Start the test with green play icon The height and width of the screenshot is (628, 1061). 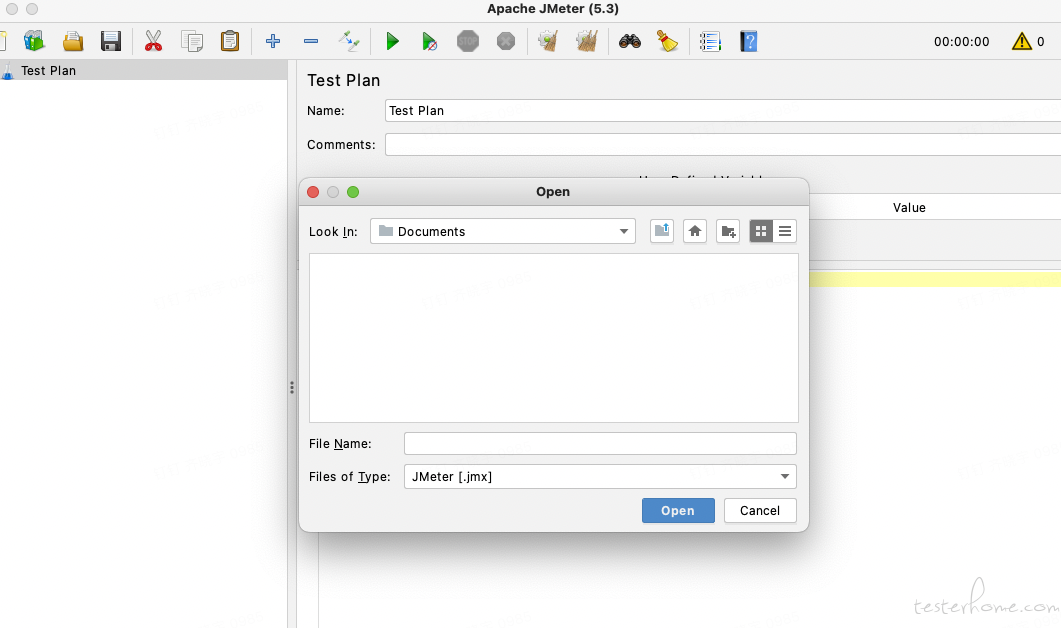click(x=392, y=41)
